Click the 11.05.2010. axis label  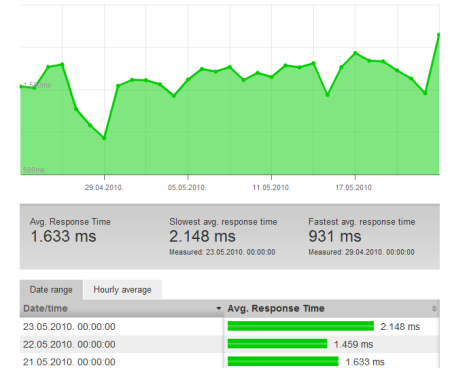(x=271, y=187)
